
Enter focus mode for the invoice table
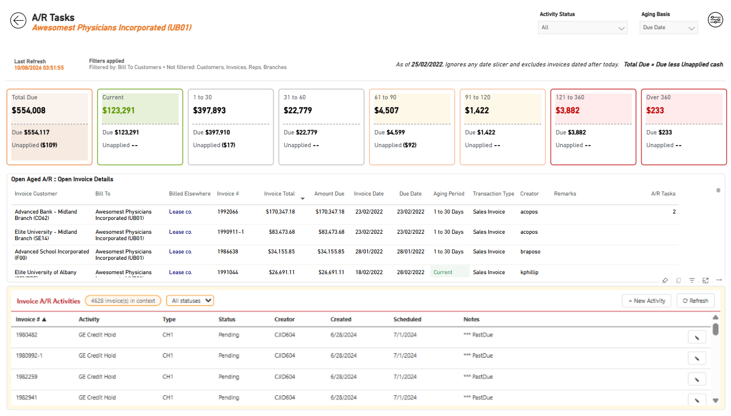tap(706, 280)
